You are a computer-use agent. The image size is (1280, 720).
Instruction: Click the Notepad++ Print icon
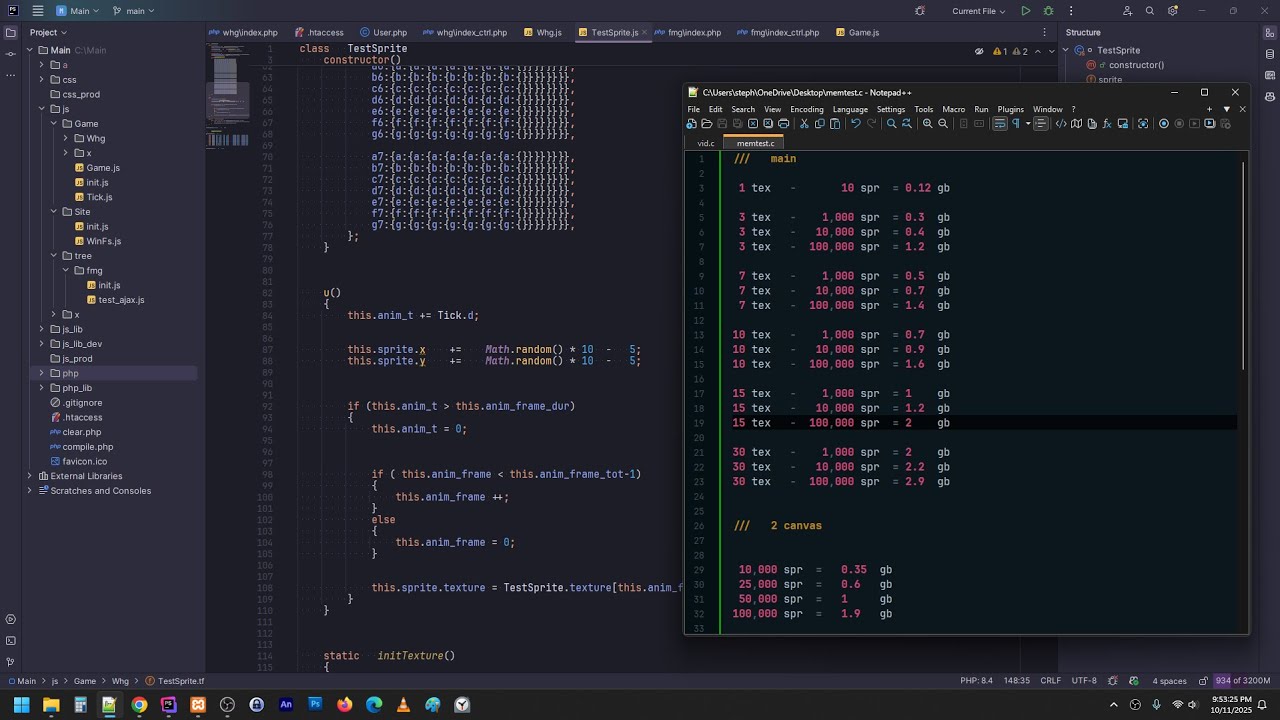[783, 124]
